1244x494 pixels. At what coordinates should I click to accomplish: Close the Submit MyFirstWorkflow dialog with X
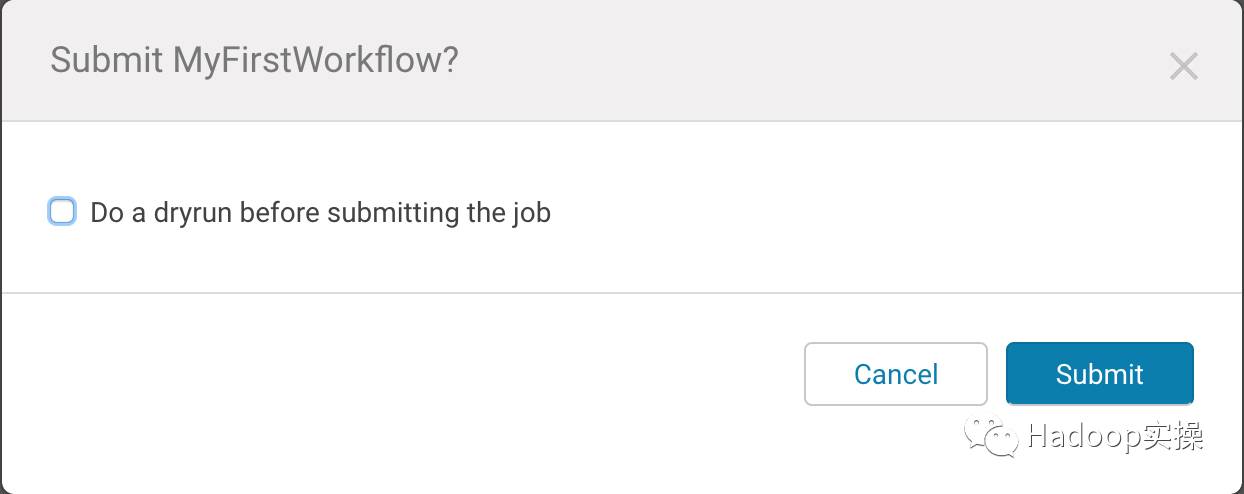(1183, 67)
